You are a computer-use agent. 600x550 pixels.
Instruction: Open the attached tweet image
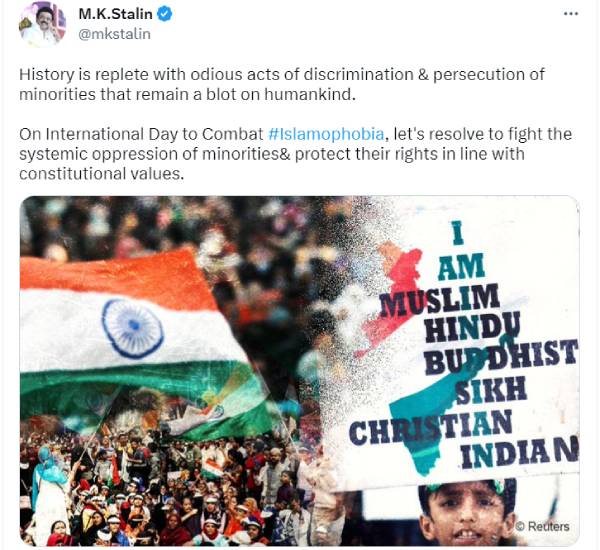tap(300, 371)
